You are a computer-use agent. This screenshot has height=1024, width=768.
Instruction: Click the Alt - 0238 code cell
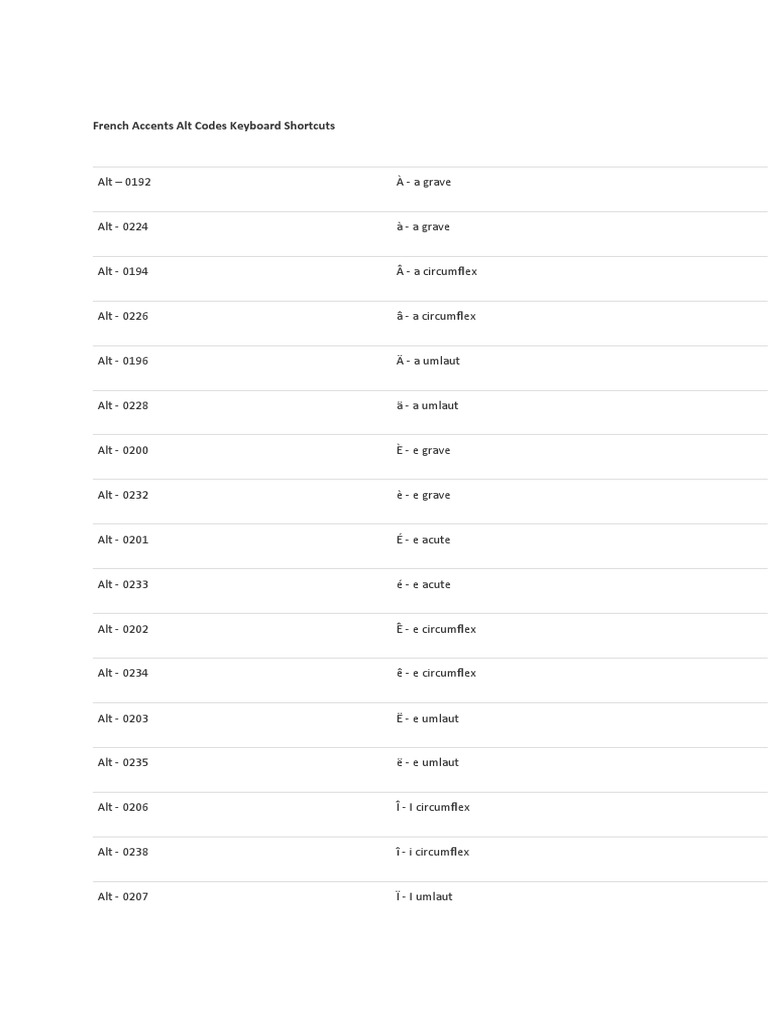pos(123,853)
